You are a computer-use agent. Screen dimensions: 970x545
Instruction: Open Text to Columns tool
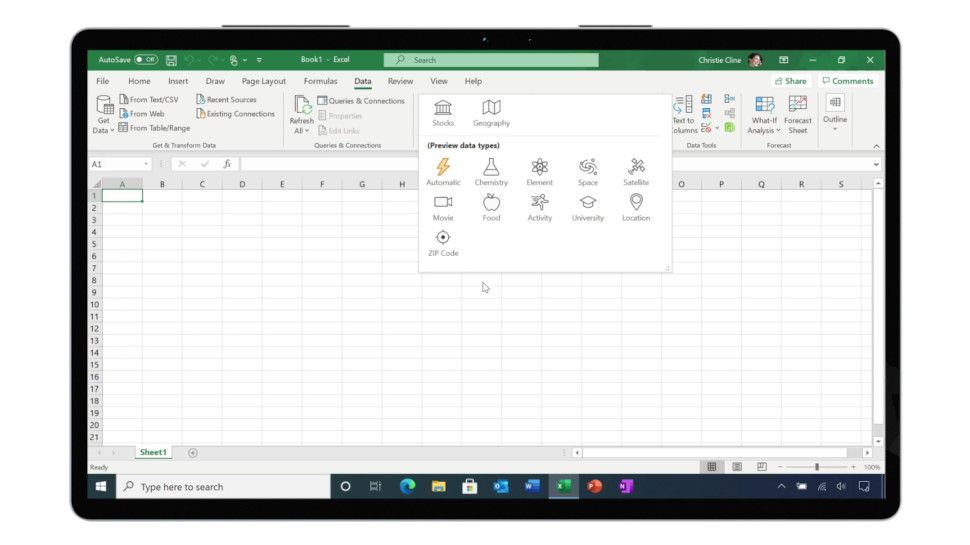pyautogui.click(x=684, y=114)
